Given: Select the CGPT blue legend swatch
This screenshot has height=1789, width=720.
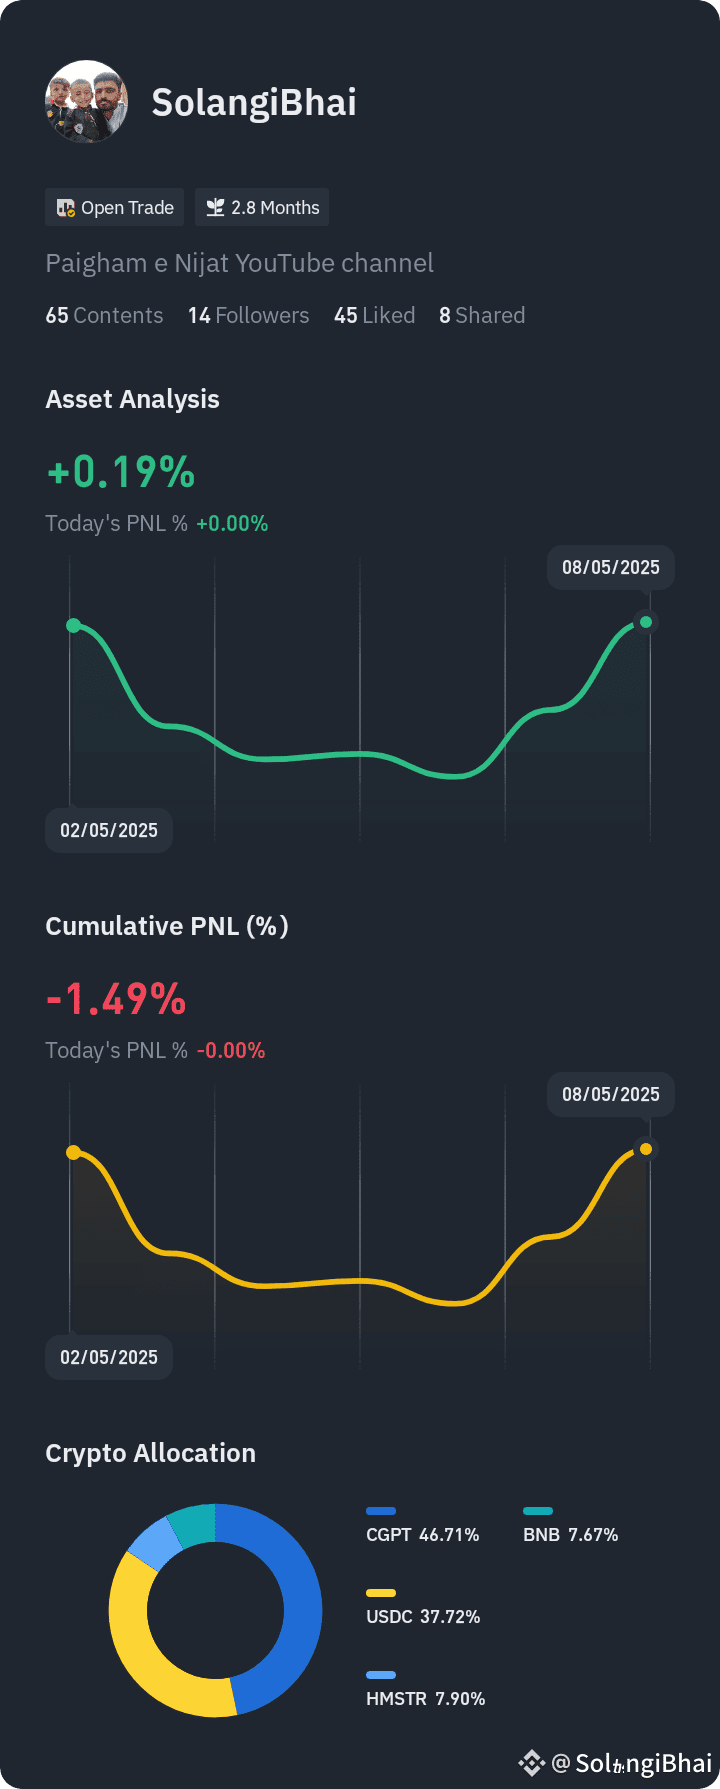Looking at the screenshot, I should click(x=381, y=1511).
